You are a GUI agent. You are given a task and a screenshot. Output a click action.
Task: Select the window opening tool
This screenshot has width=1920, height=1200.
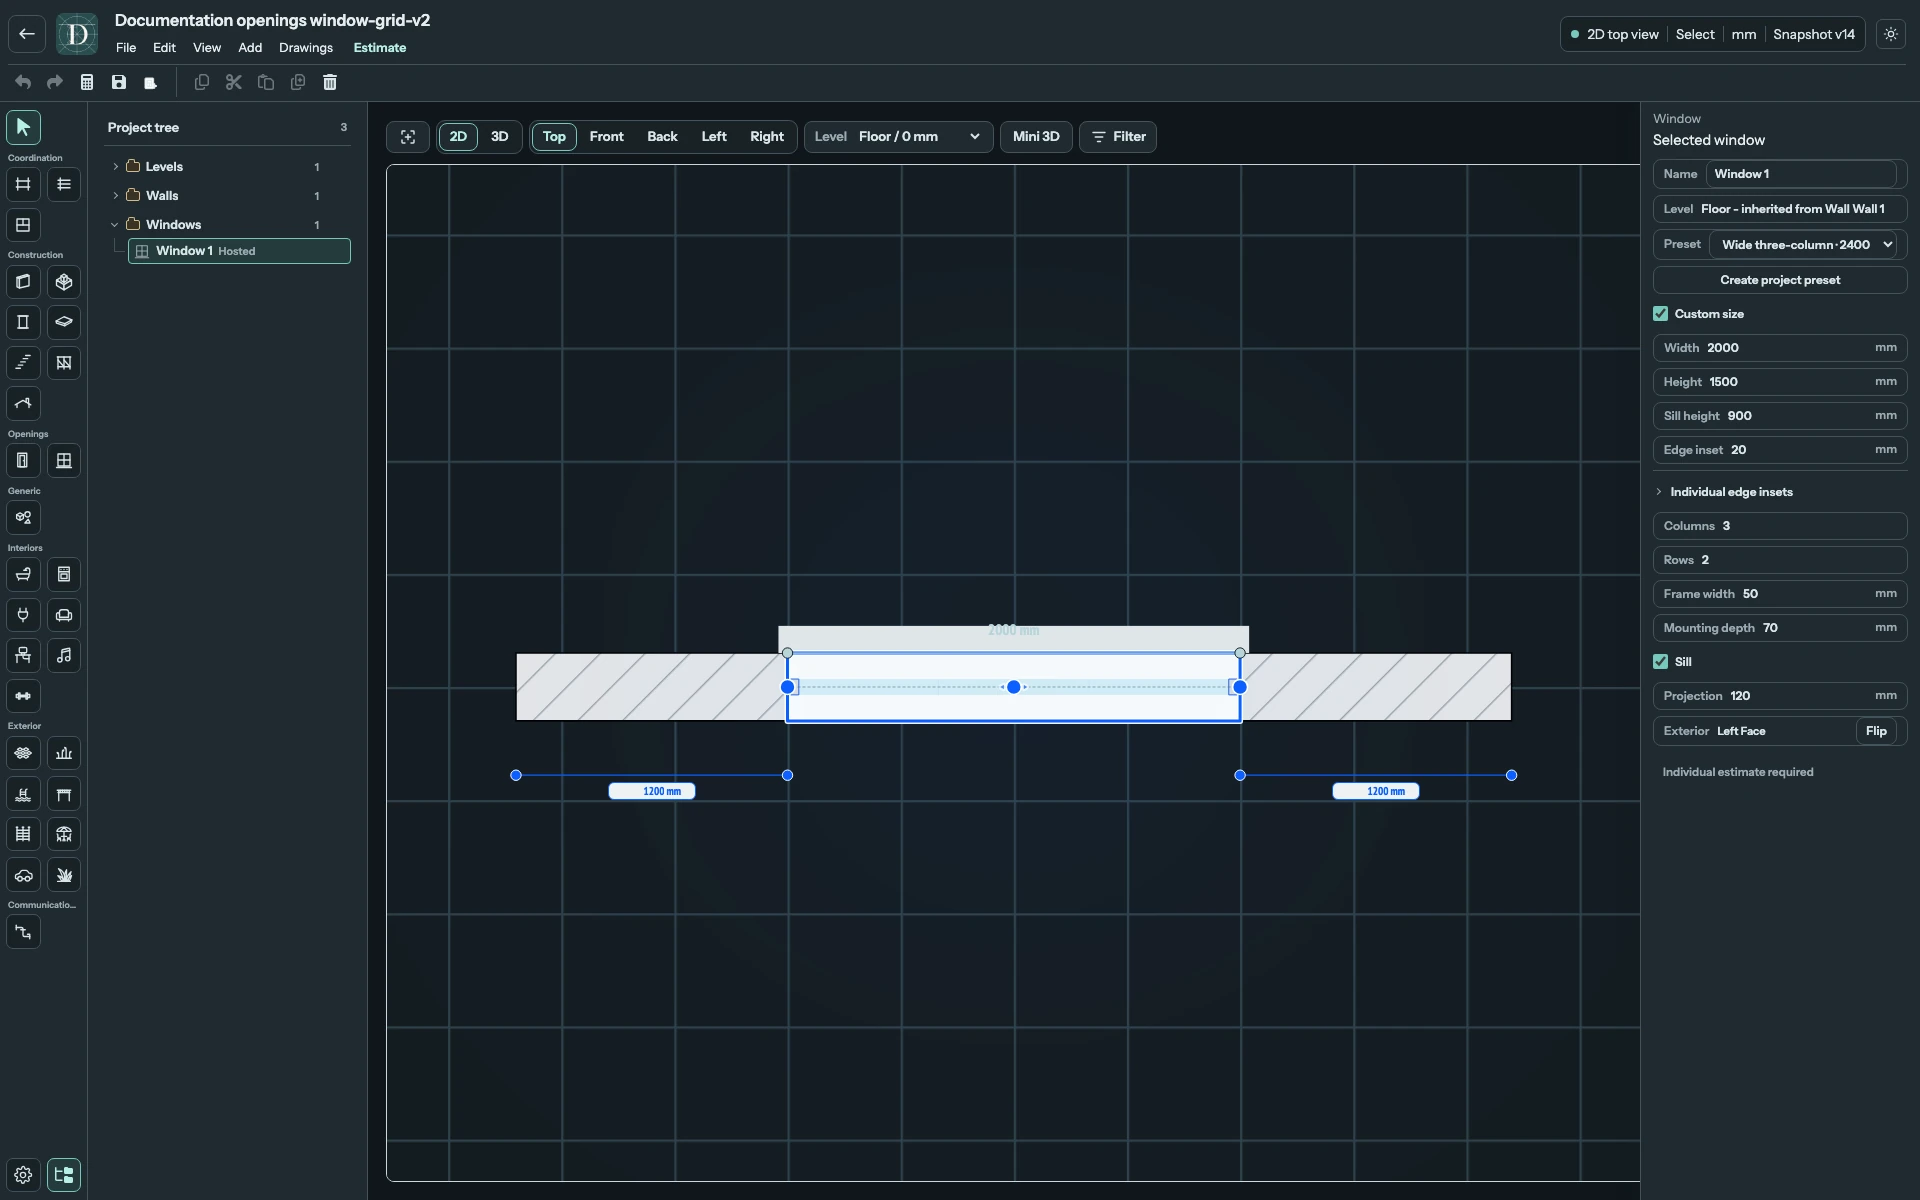pos(64,461)
